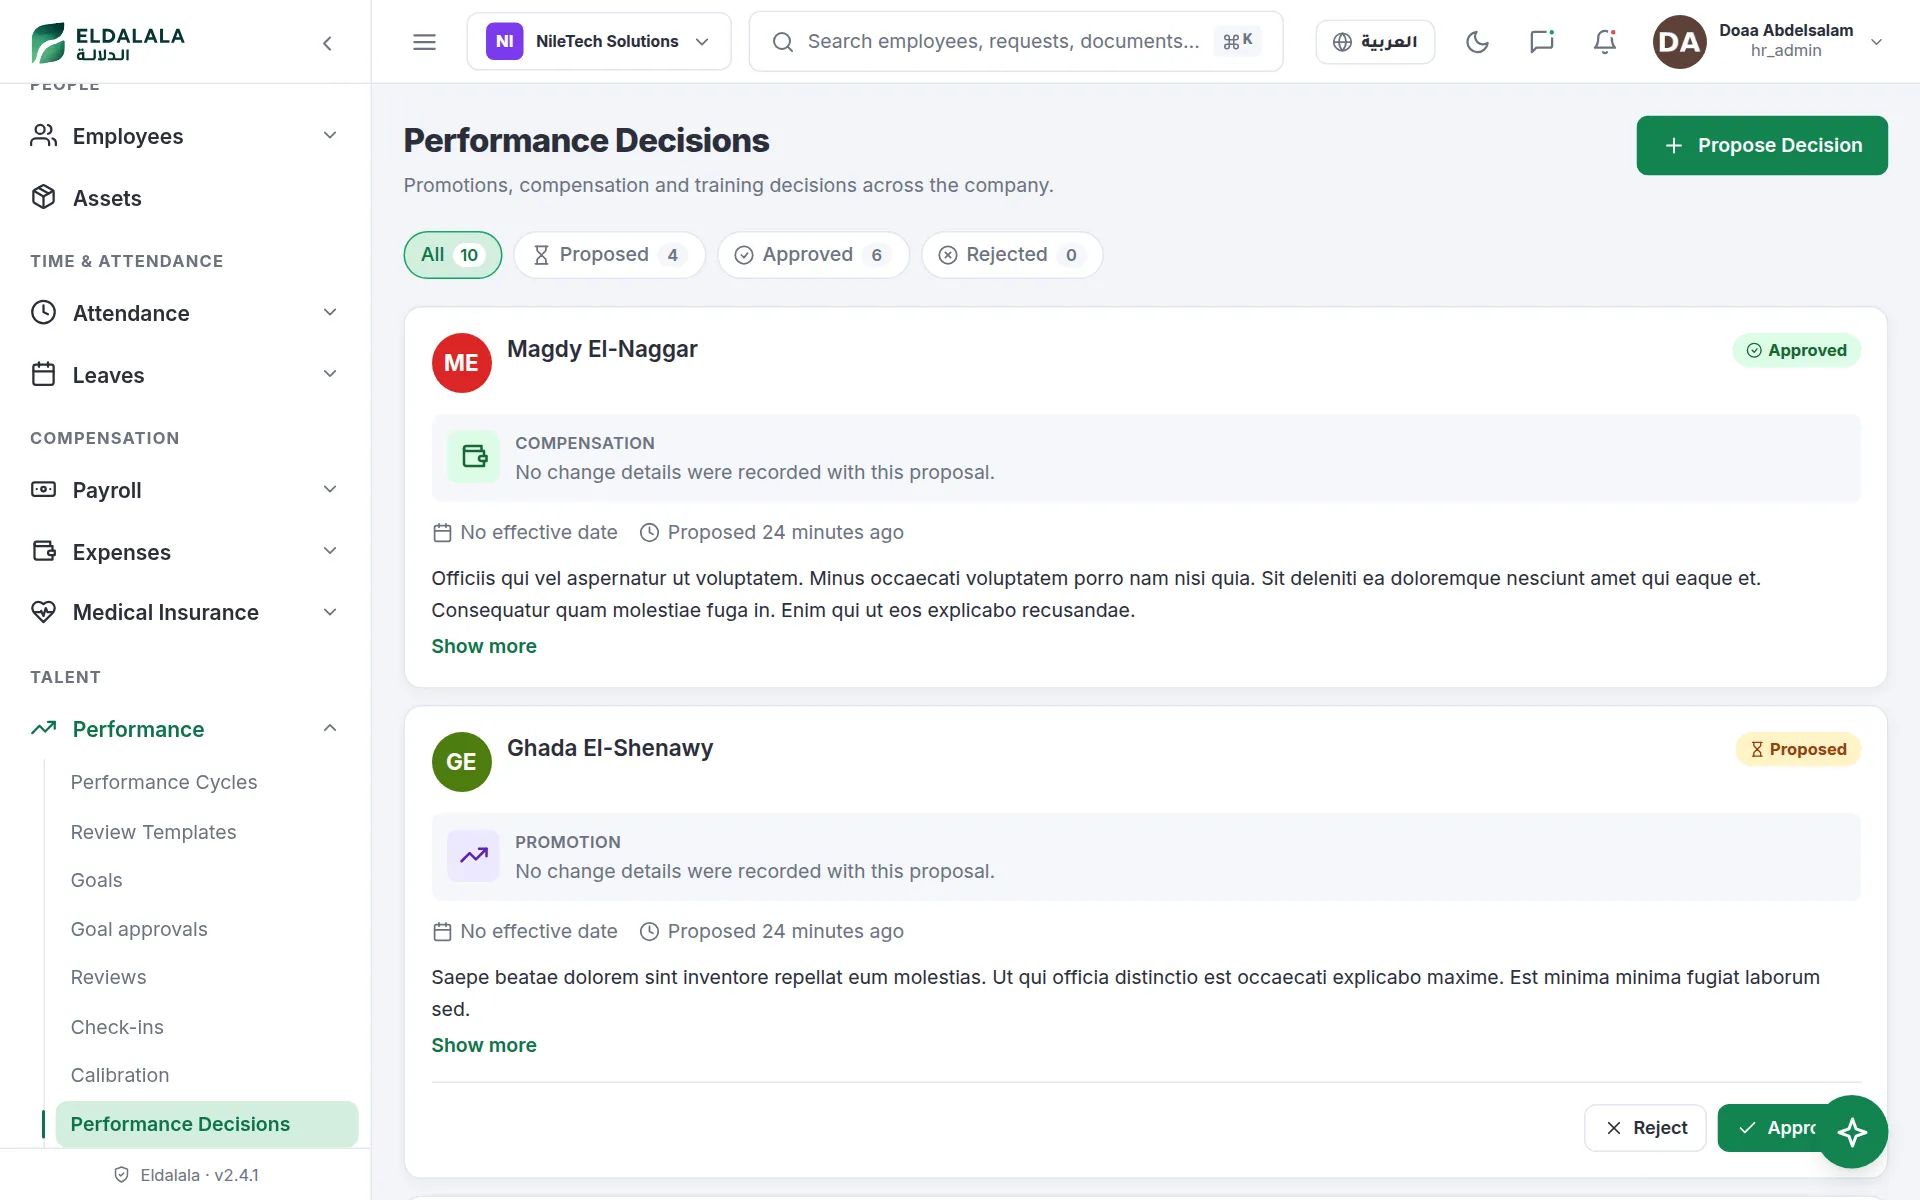Collapse the Performance sidebar section
The width and height of the screenshot is (1920, 1200).
click(x=185, y=729)
